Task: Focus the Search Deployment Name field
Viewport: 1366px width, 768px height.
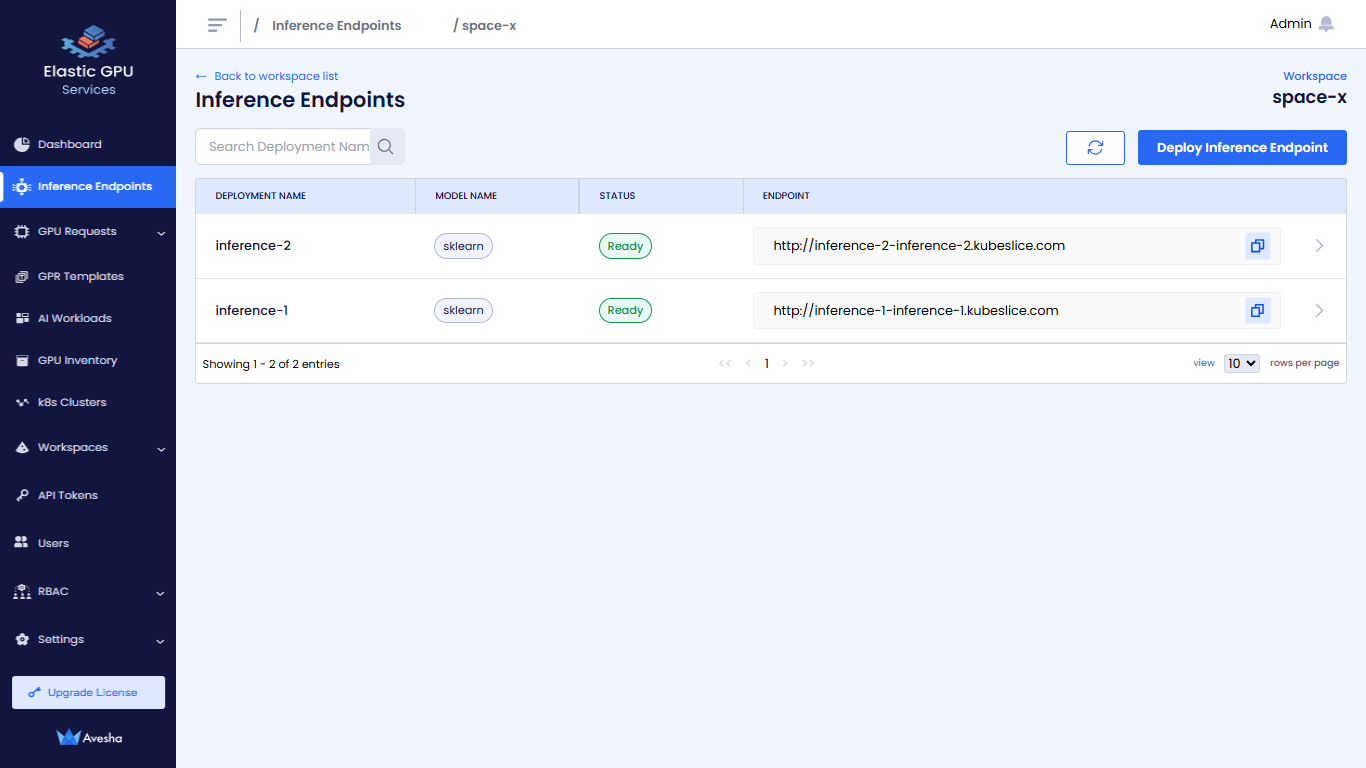Action: (x=285, y=147)
